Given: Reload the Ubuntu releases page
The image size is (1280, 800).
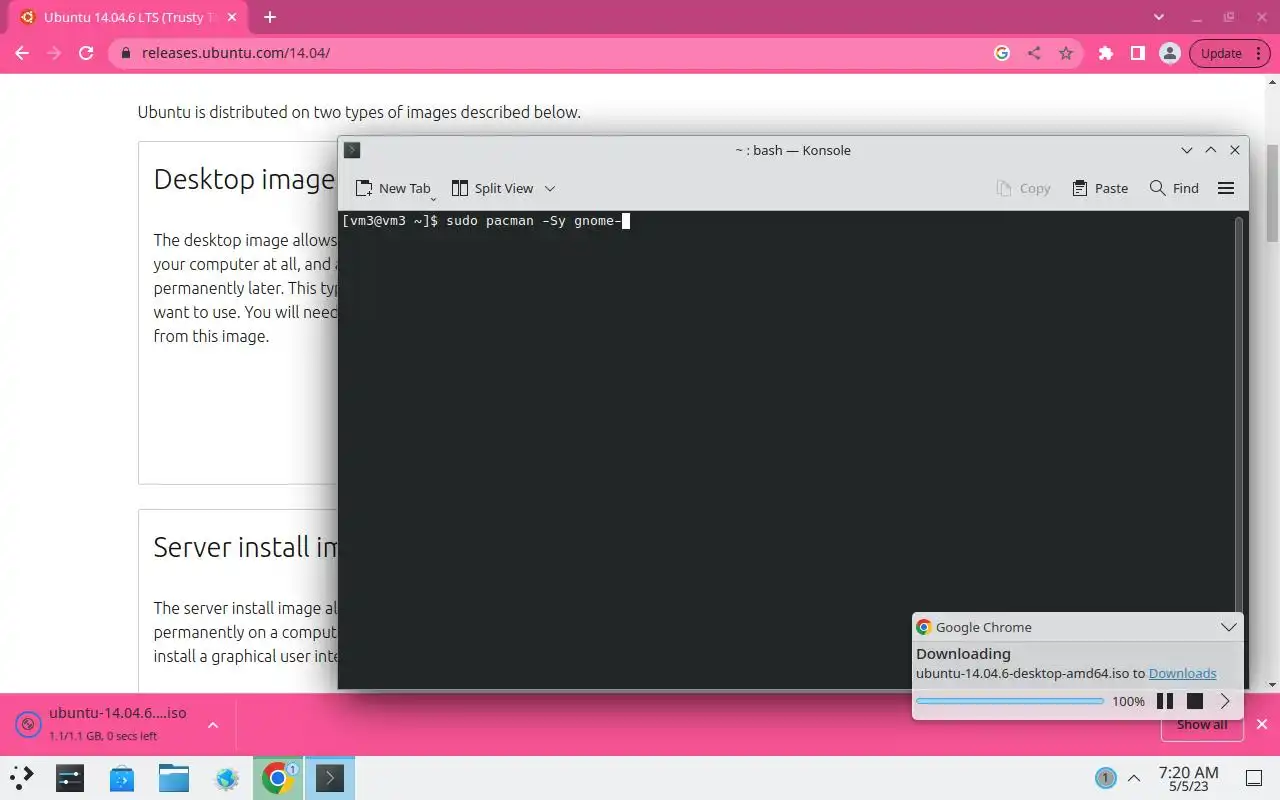Looking at the screenshot, I should click(x=86, y=53).
